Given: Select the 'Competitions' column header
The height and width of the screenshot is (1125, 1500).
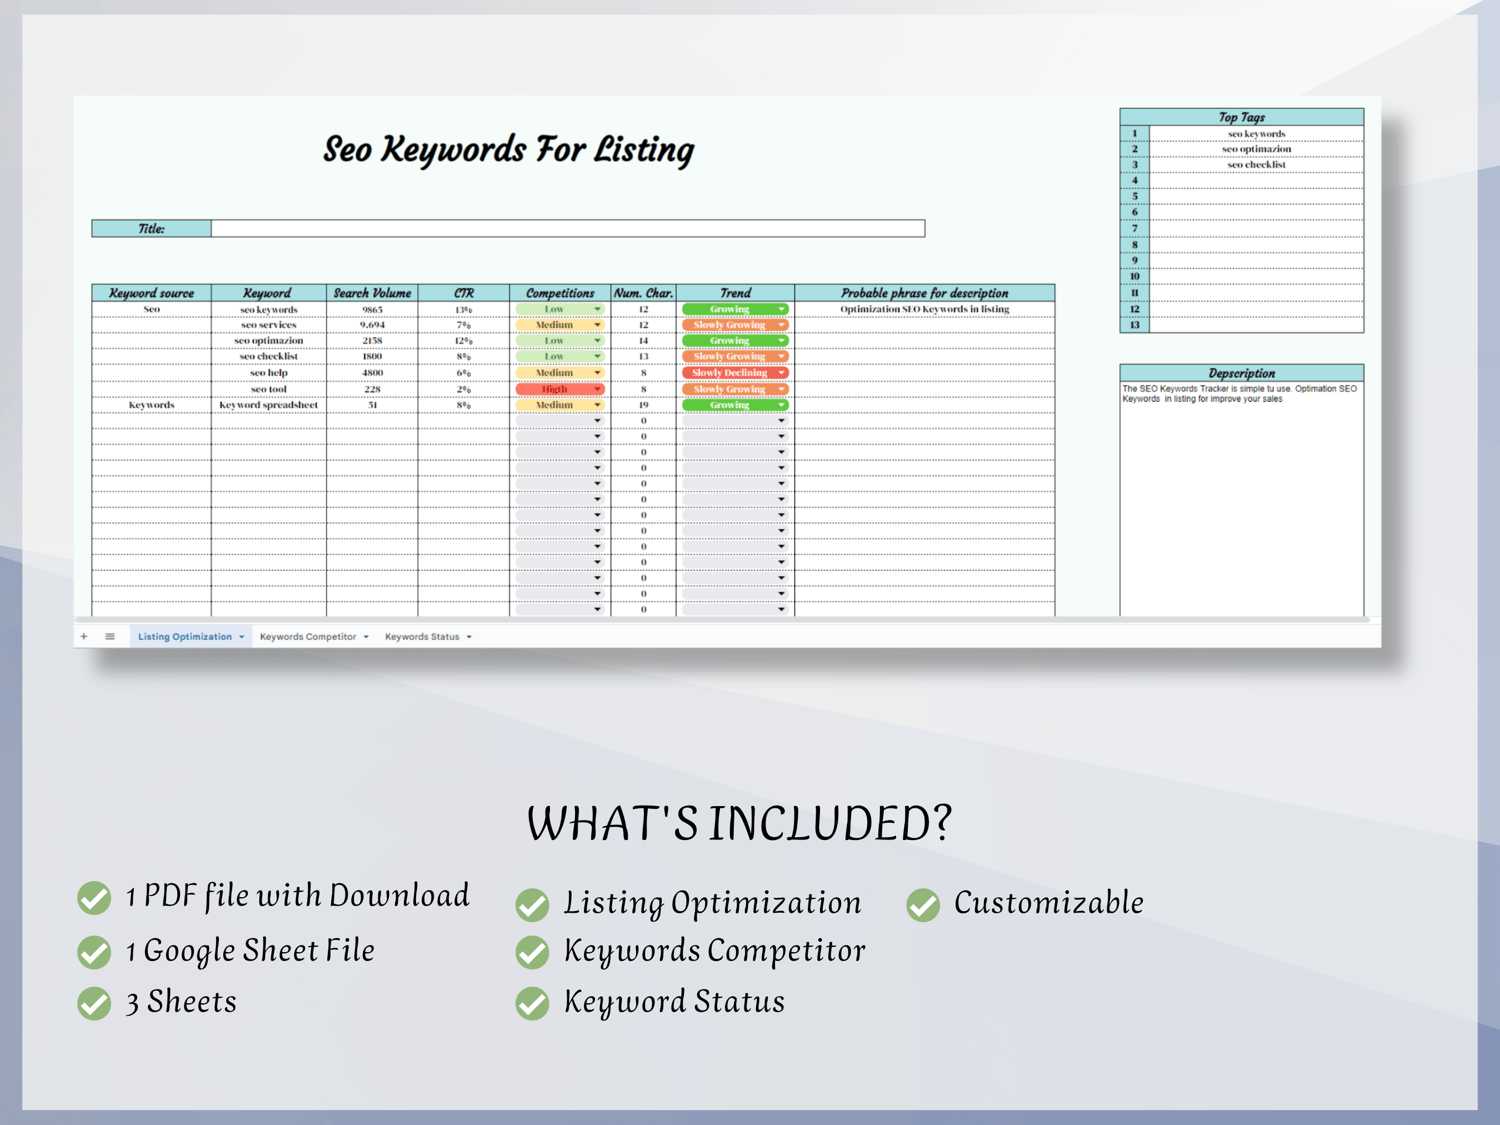Looking at the screenshot, I should (560, 293).
